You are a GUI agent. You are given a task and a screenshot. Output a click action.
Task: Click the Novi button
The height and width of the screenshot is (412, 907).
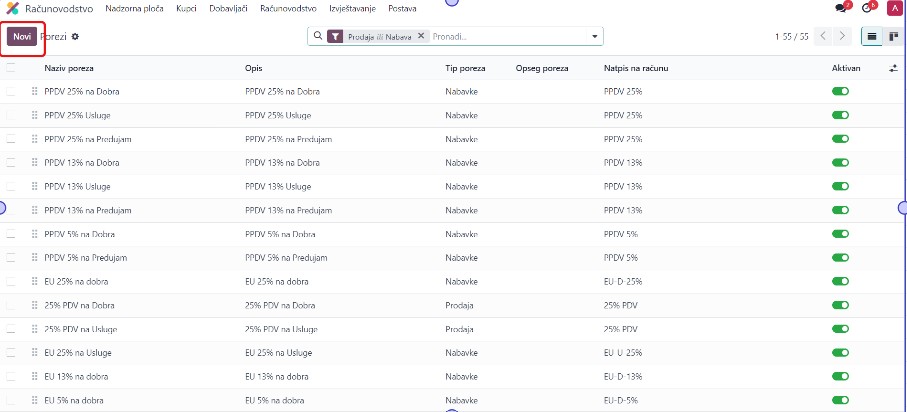tap(22, 36)
